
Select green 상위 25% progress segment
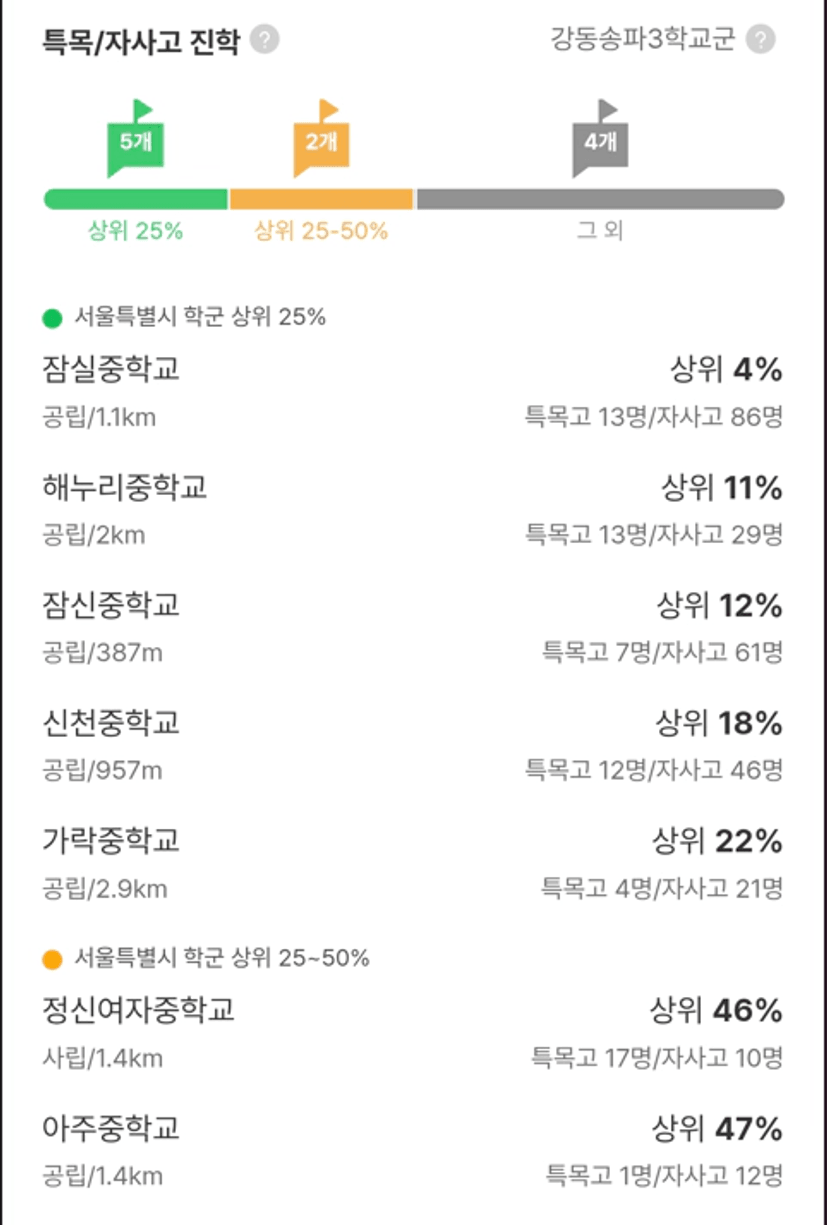135,199
